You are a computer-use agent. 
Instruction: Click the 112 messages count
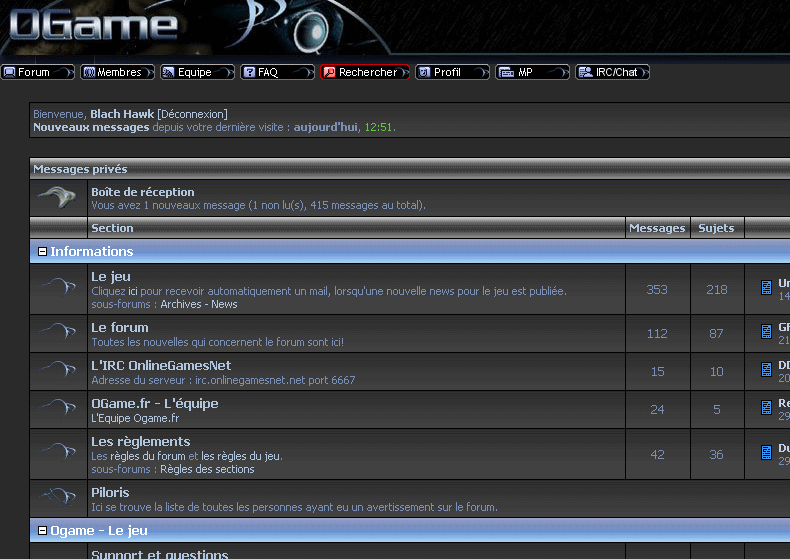pyautogui.click(x=657, y=333)
